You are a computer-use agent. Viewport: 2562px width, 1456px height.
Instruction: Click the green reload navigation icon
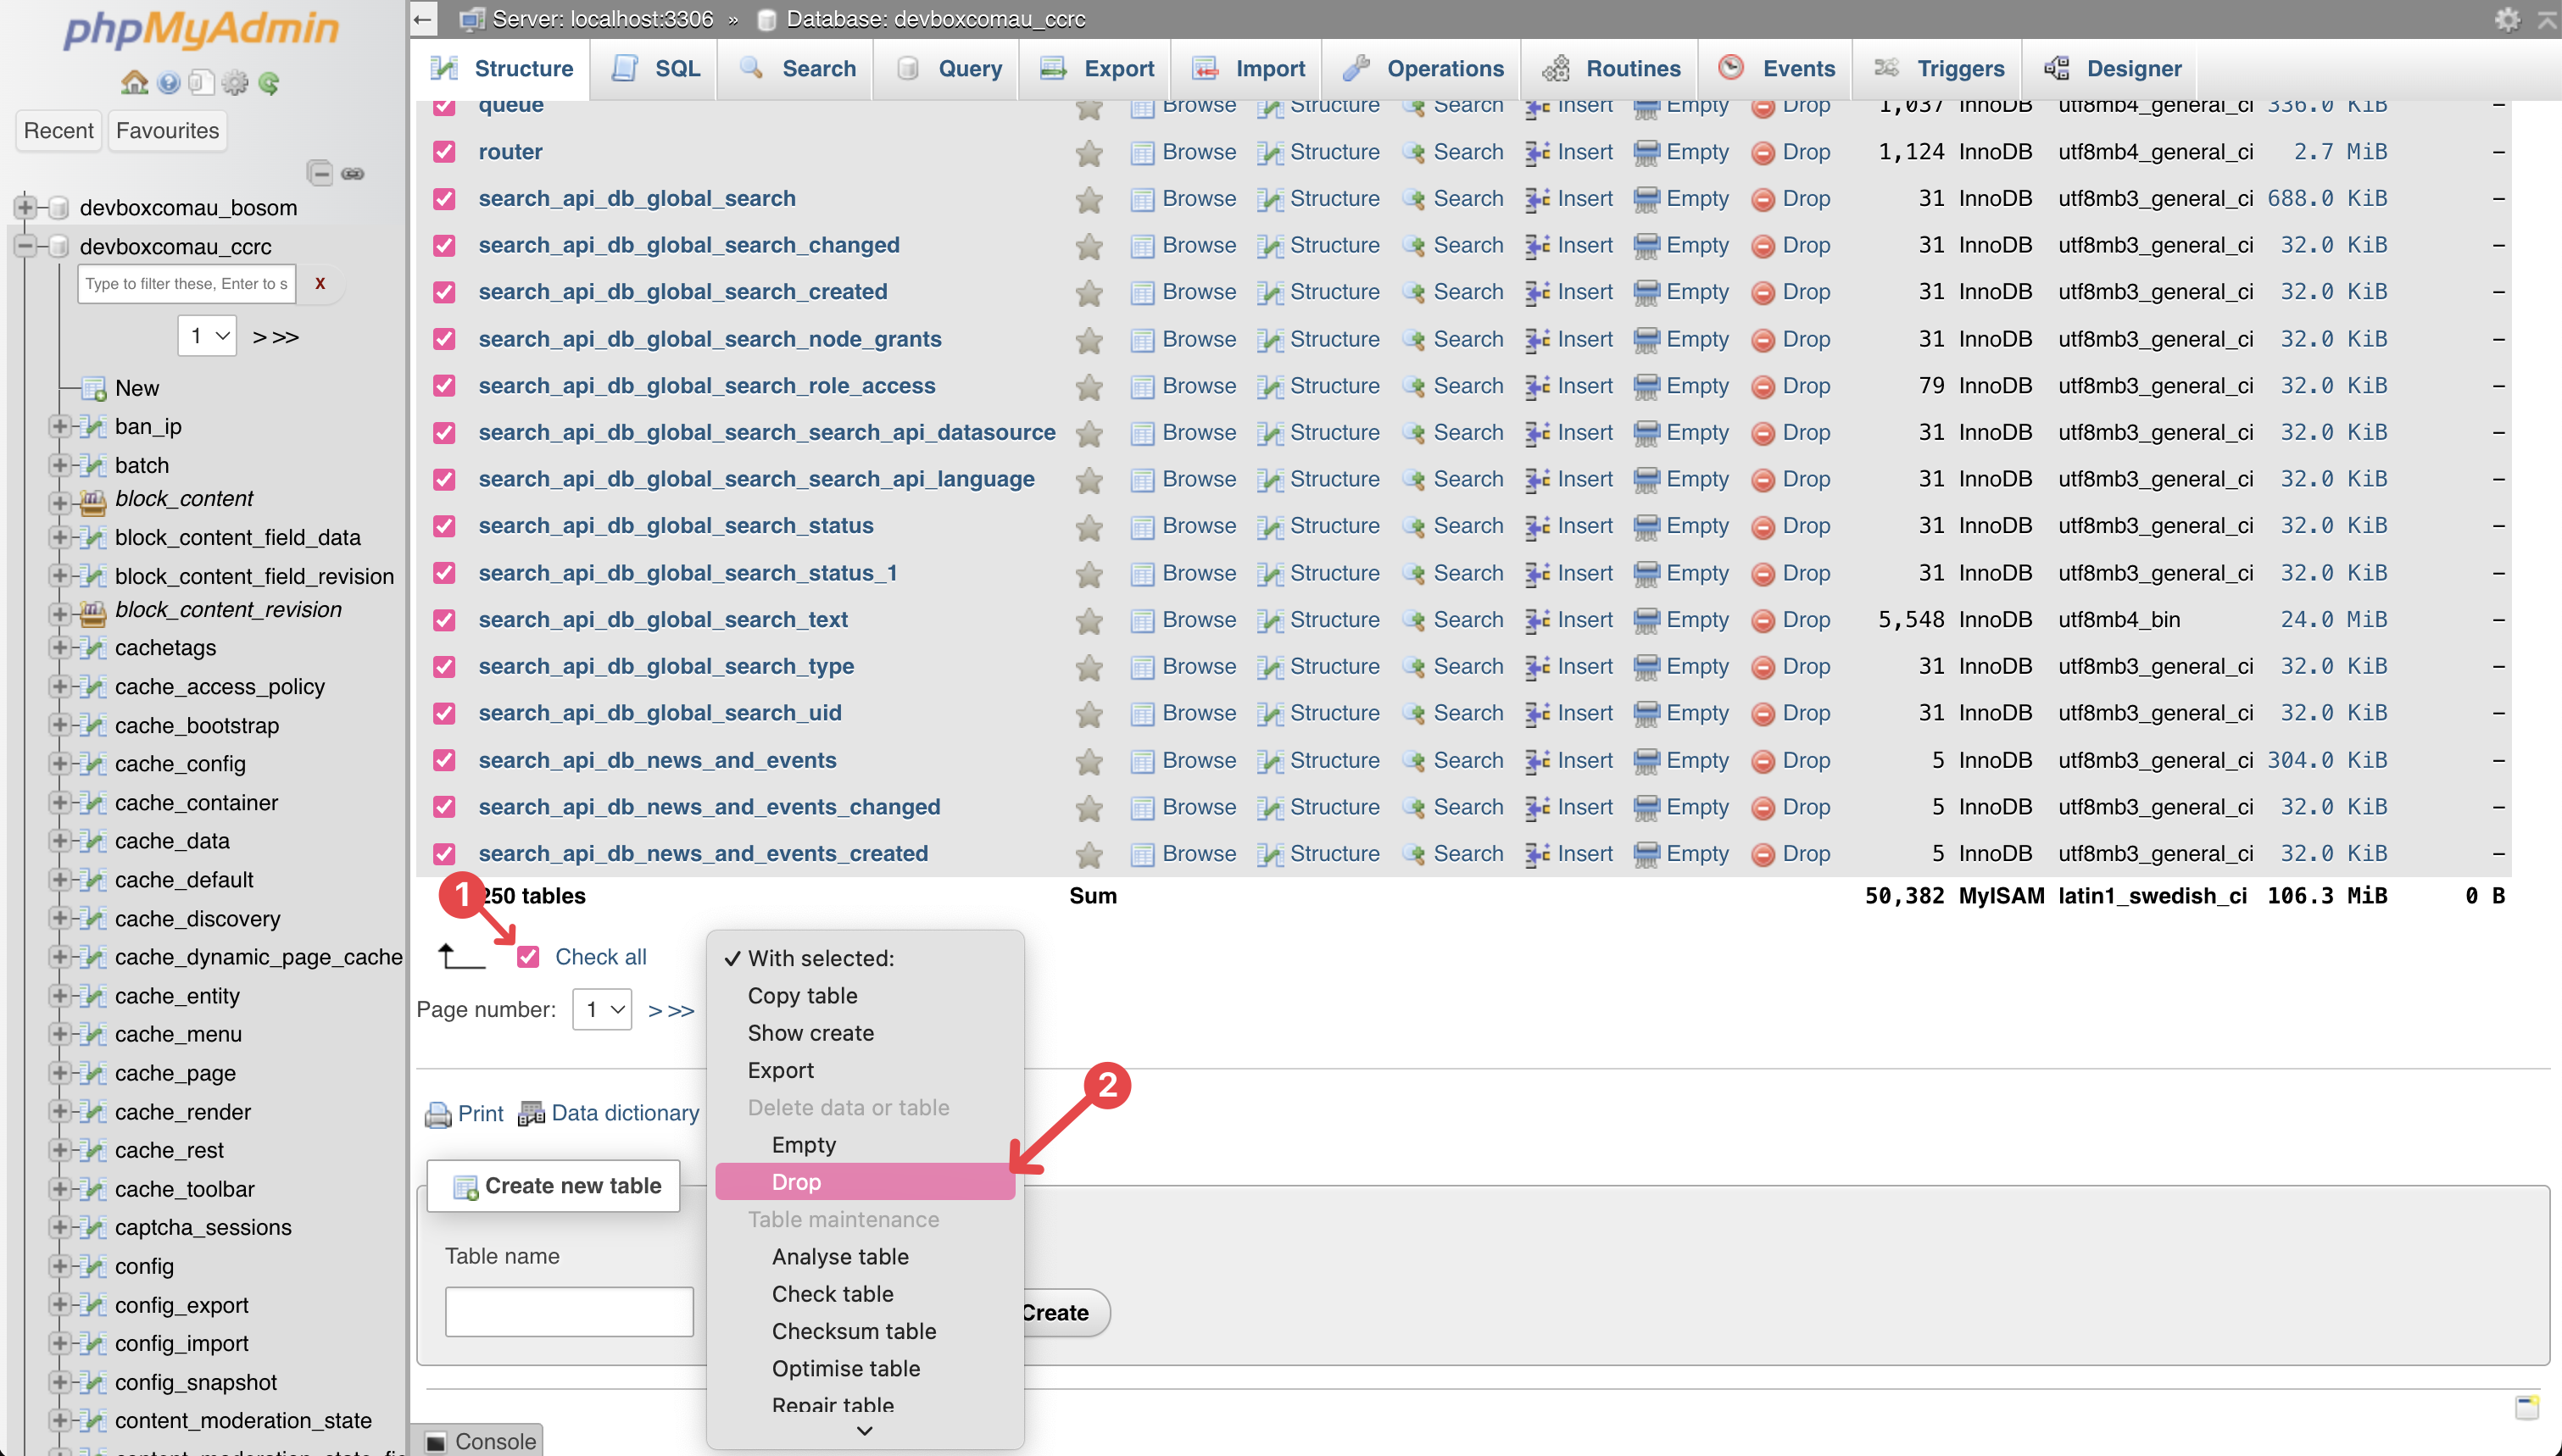(x=268, y=83)
